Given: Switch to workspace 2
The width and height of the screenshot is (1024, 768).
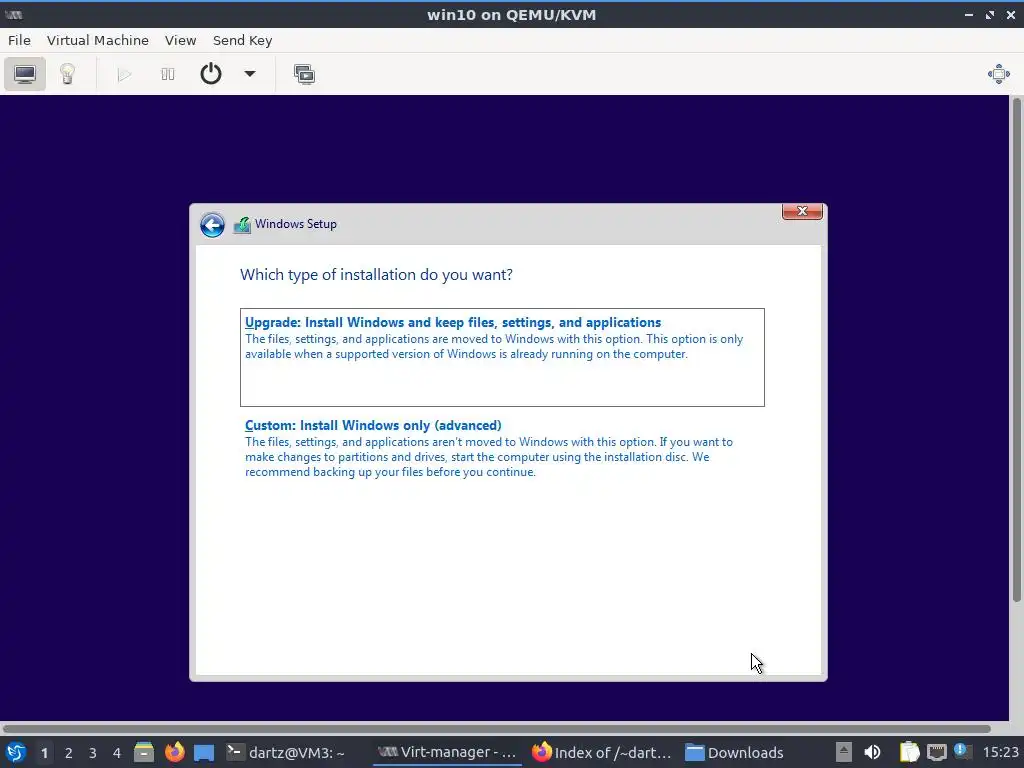Looking at the screenshot, I should pyautogui.click(x=69, y=753).
